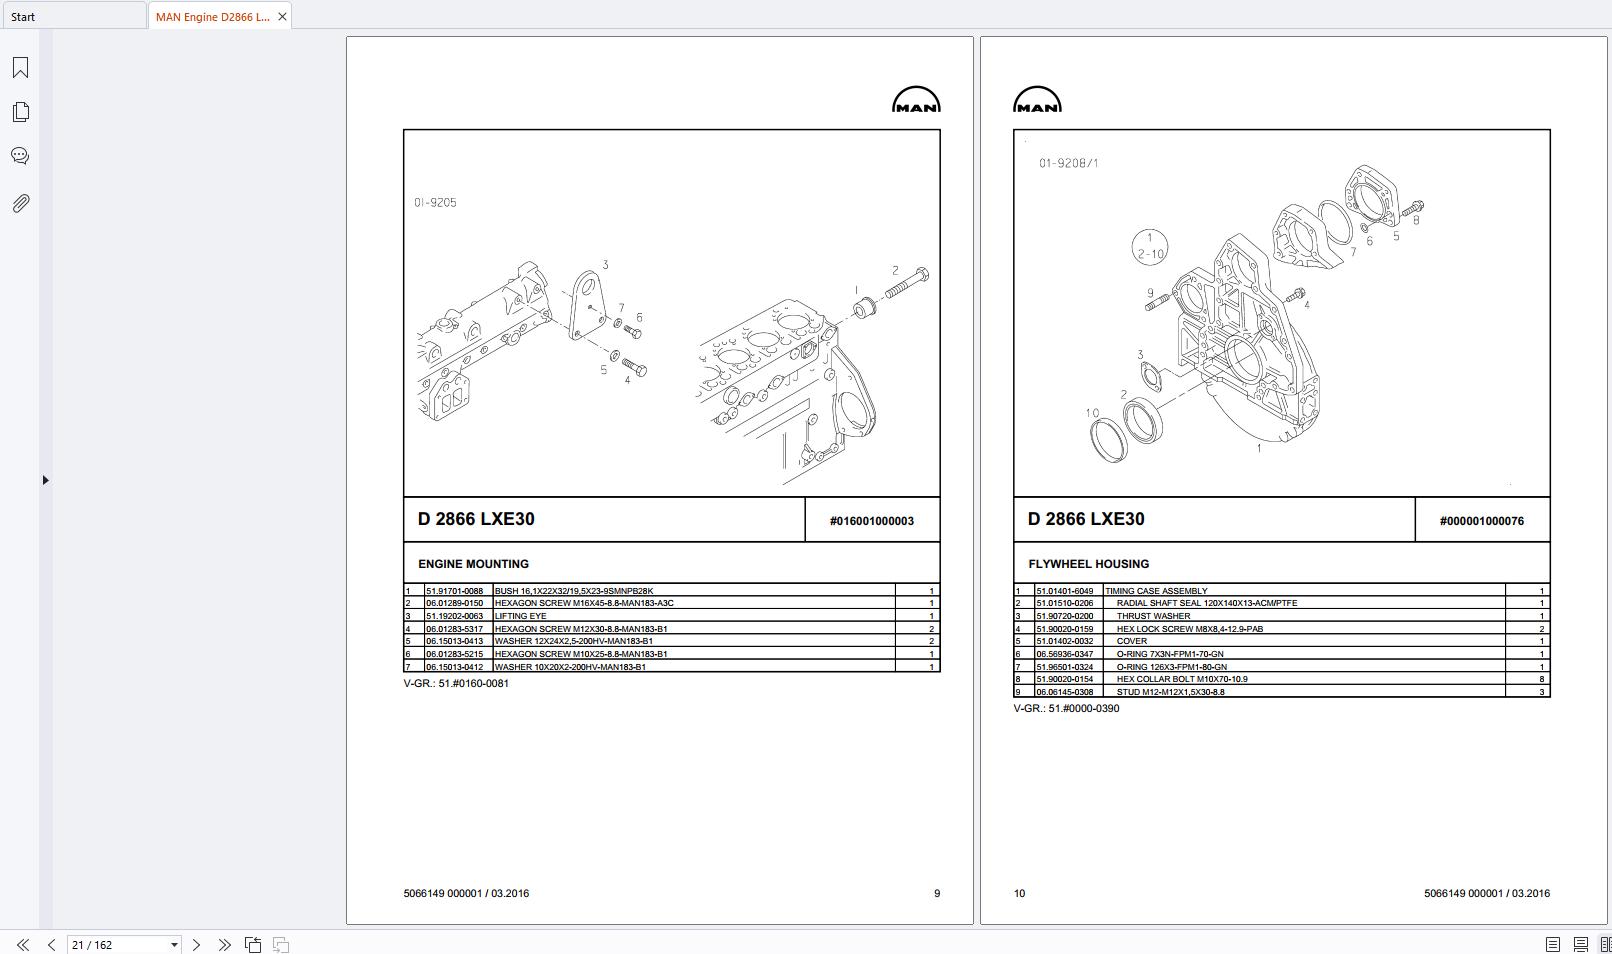Go to the next page

pyautogui.click(x=196, y=944)
